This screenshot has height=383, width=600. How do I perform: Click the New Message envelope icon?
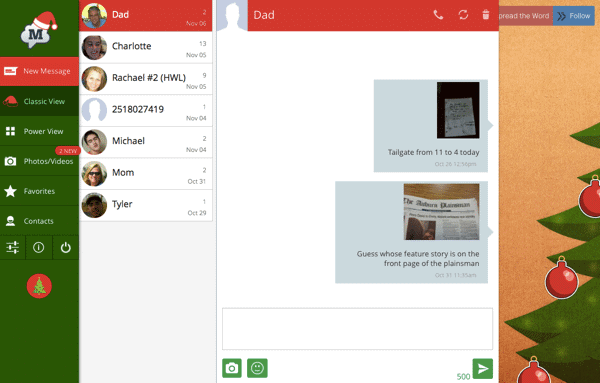pos(10,71)
